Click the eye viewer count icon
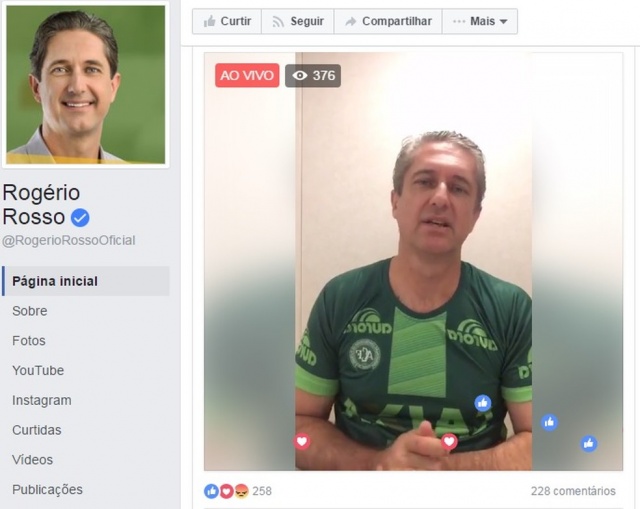 point(300,76)
